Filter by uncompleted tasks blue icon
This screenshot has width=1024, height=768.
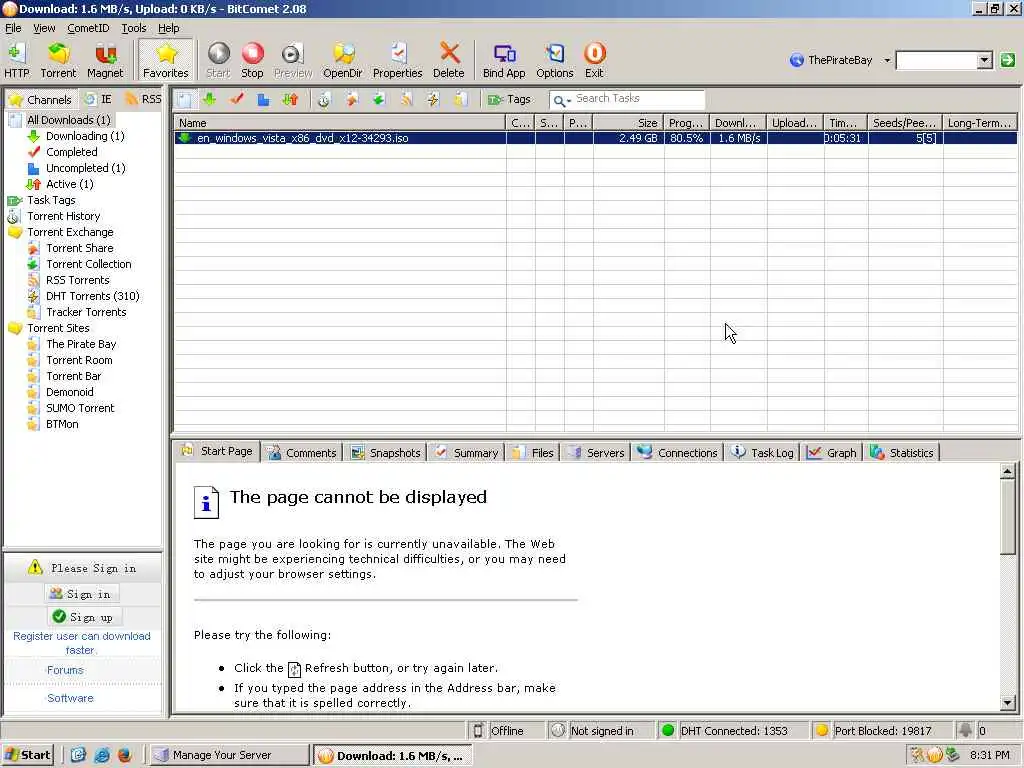(x=263, y=99)
